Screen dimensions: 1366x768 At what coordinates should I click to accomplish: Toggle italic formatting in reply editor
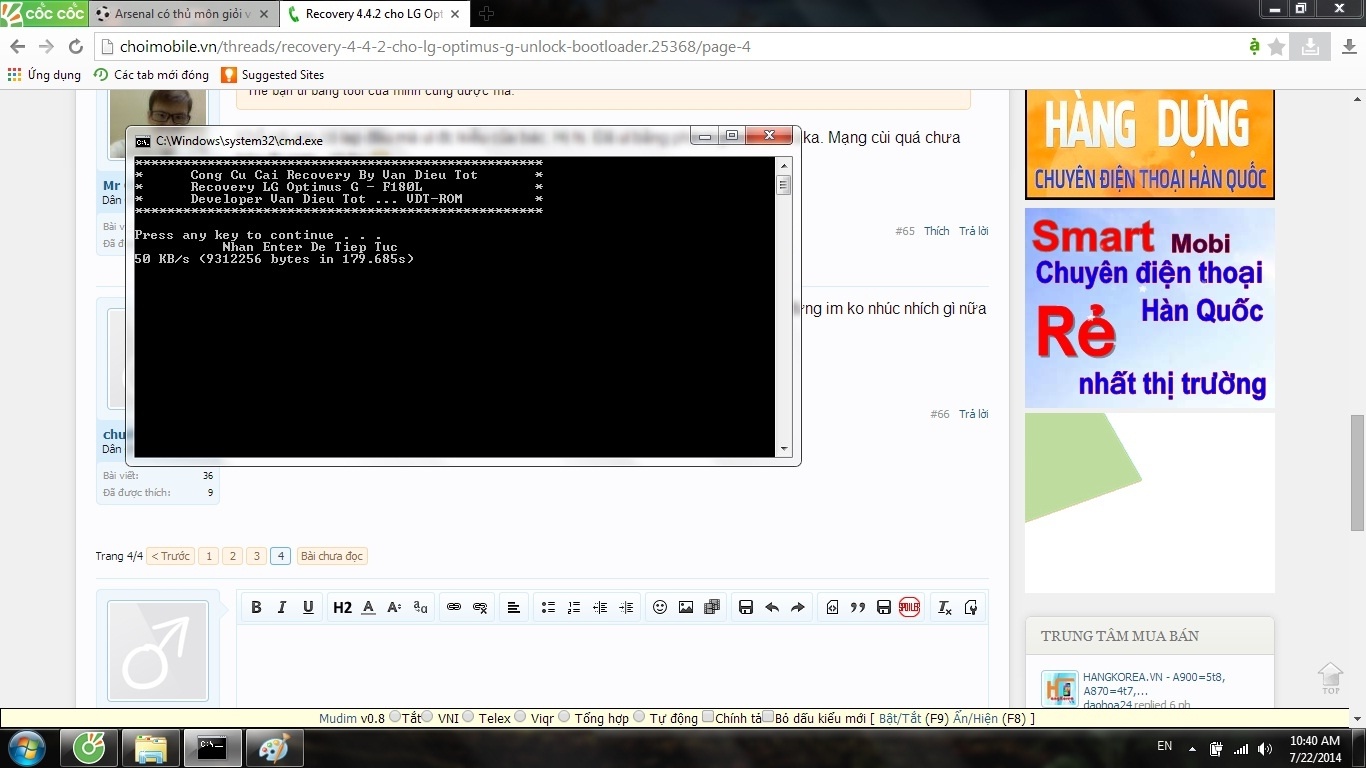click(x=282, y=607)
